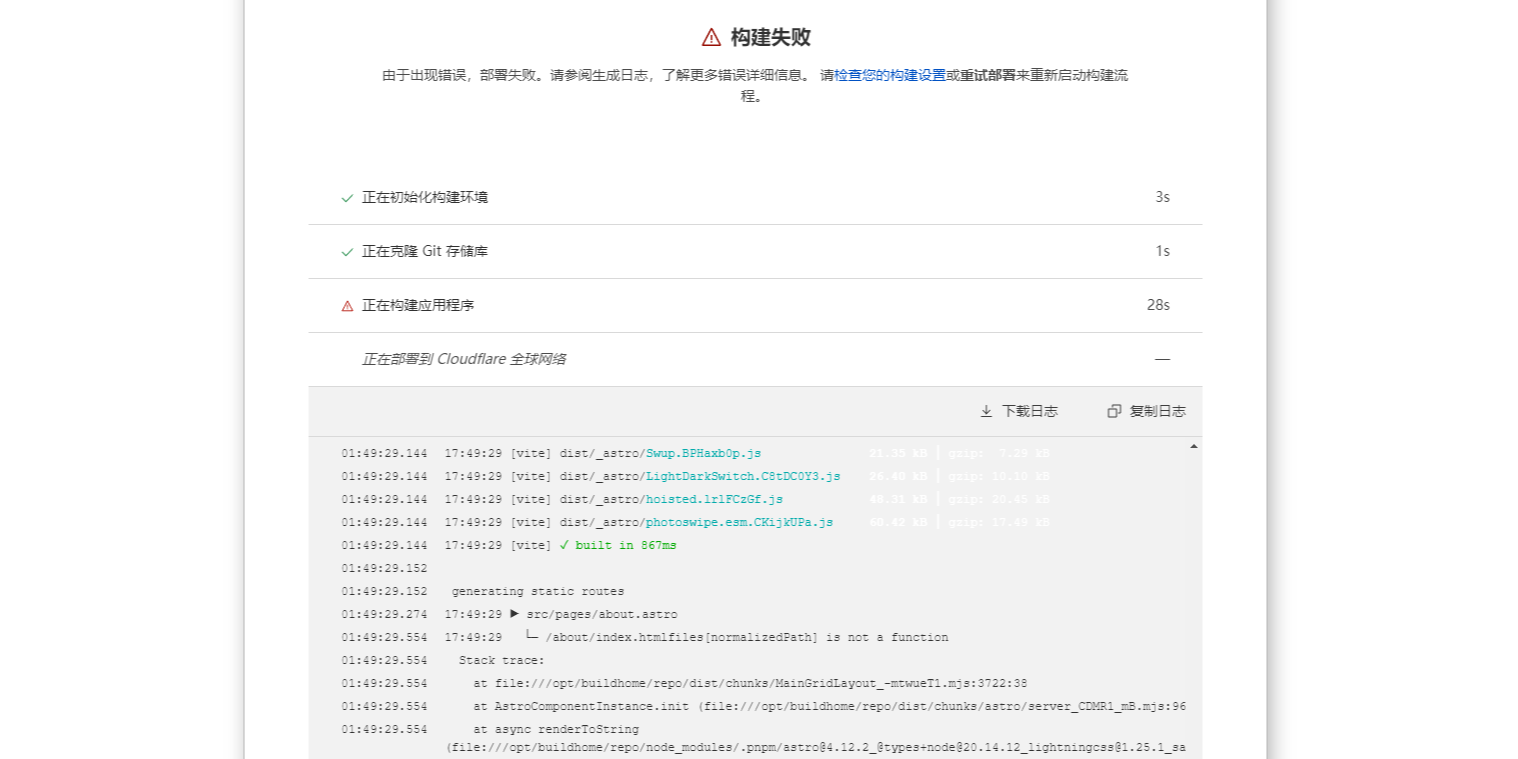Click the 01:49:29.152 timestamp of generating static routes
The width and height of the screenshot is (1518, 759).
(384, 591)
